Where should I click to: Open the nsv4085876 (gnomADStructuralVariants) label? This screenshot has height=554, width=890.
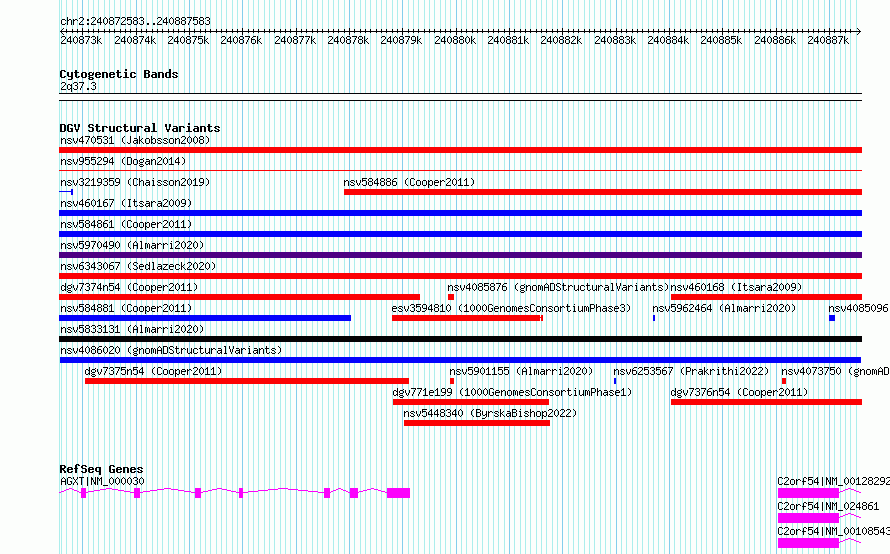point(559,287)
